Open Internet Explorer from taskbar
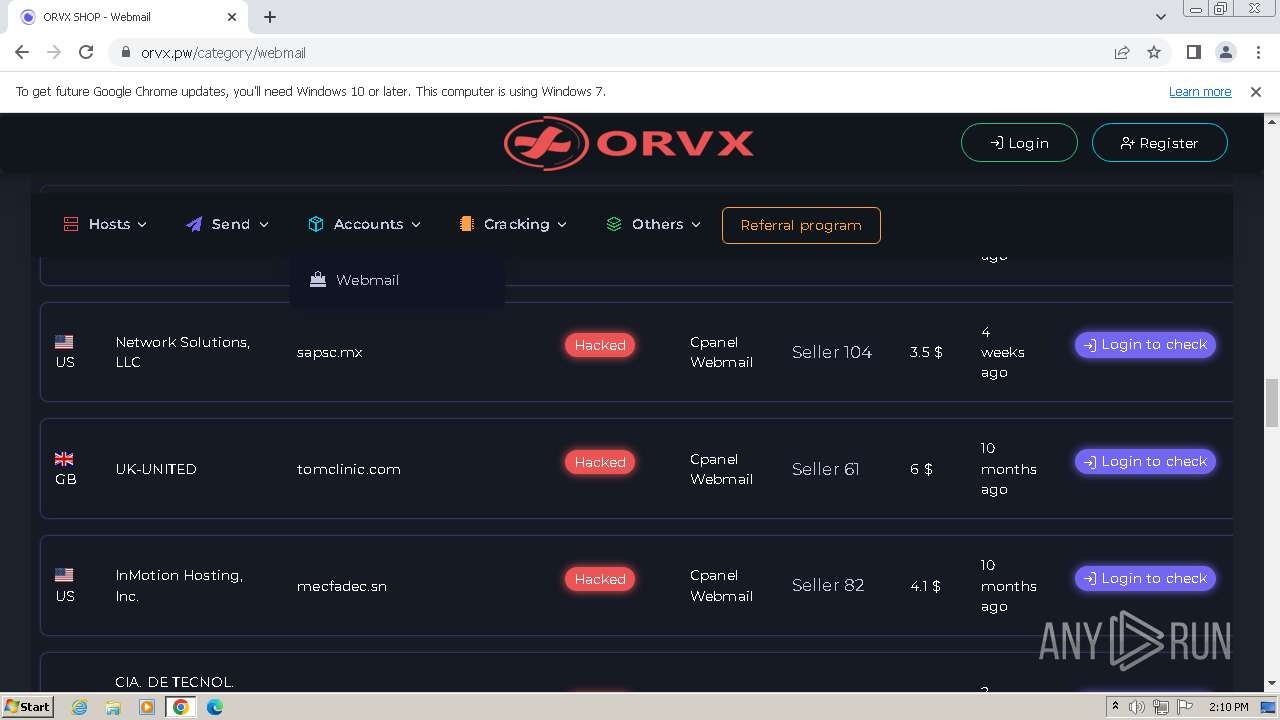This screenshot has height=720, width=1280. point(80,707)
